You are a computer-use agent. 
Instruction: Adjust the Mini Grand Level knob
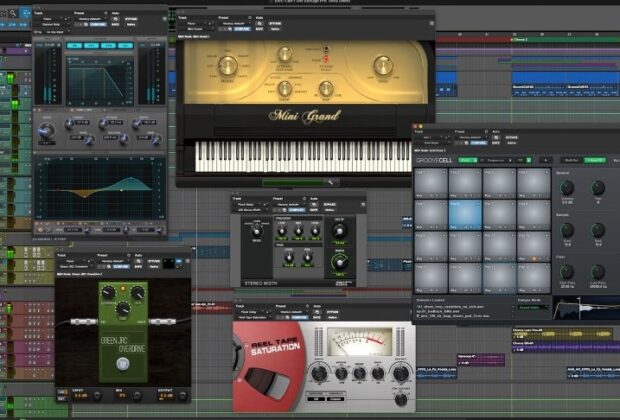pyautogui.click(x=382, y=65)
